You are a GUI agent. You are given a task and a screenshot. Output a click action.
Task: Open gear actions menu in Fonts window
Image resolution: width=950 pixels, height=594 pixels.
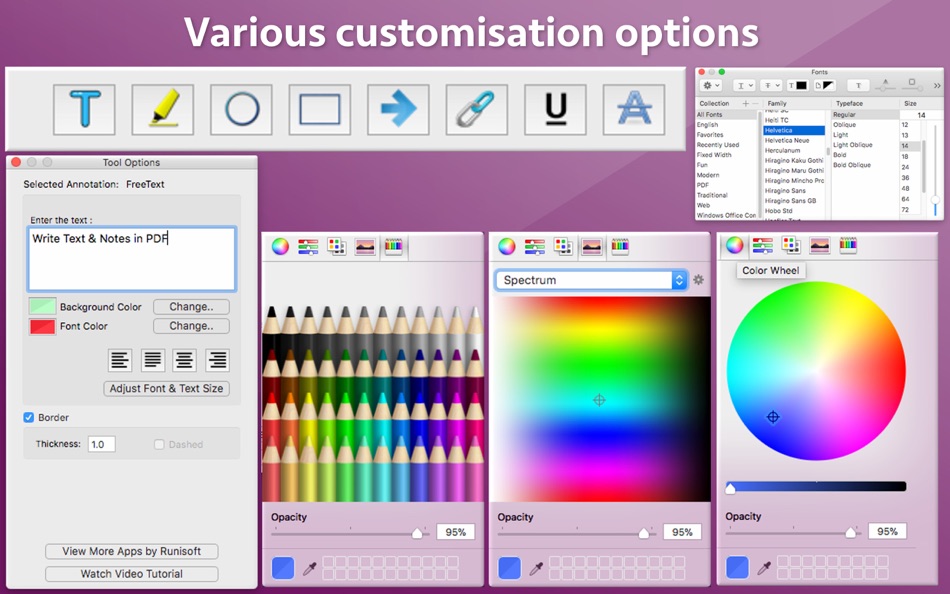point(711,85)
